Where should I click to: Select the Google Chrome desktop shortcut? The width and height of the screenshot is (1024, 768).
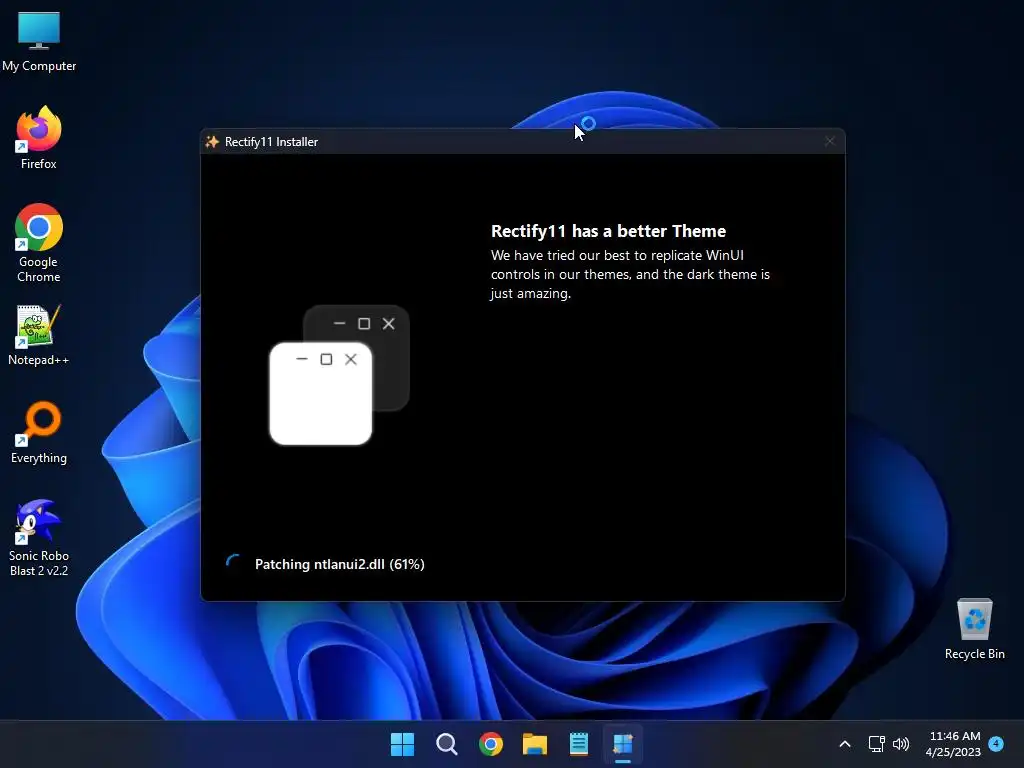pyautogui.click(x=39, y=242)
